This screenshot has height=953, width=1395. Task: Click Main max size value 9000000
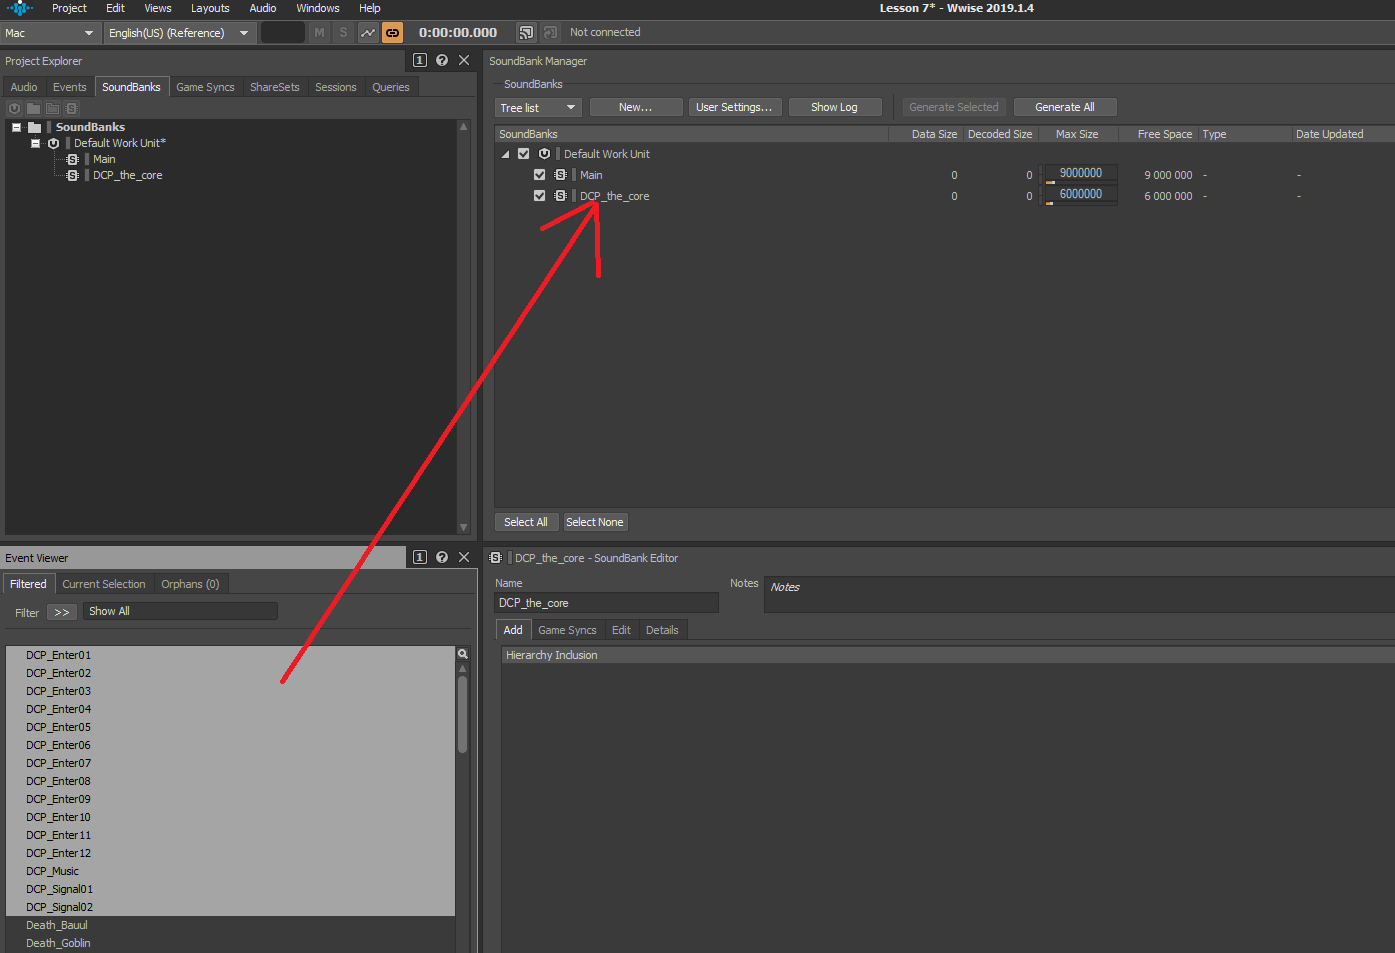(x=1081, y=173)
